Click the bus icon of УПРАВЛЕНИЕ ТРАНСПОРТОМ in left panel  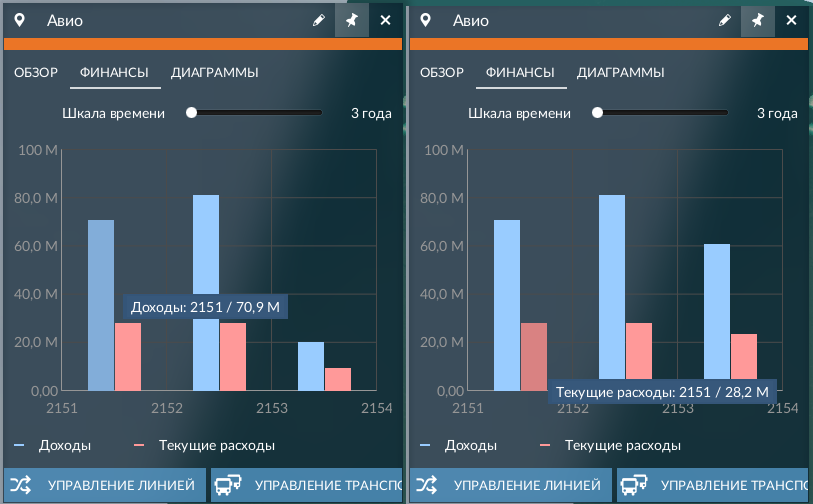pos(228,485)
